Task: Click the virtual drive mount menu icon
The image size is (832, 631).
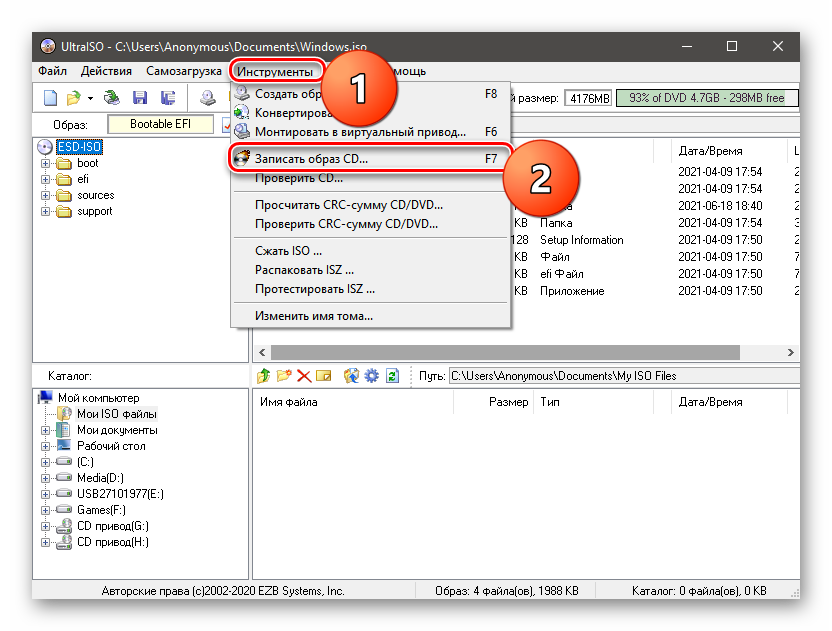Action: point(242,131)
